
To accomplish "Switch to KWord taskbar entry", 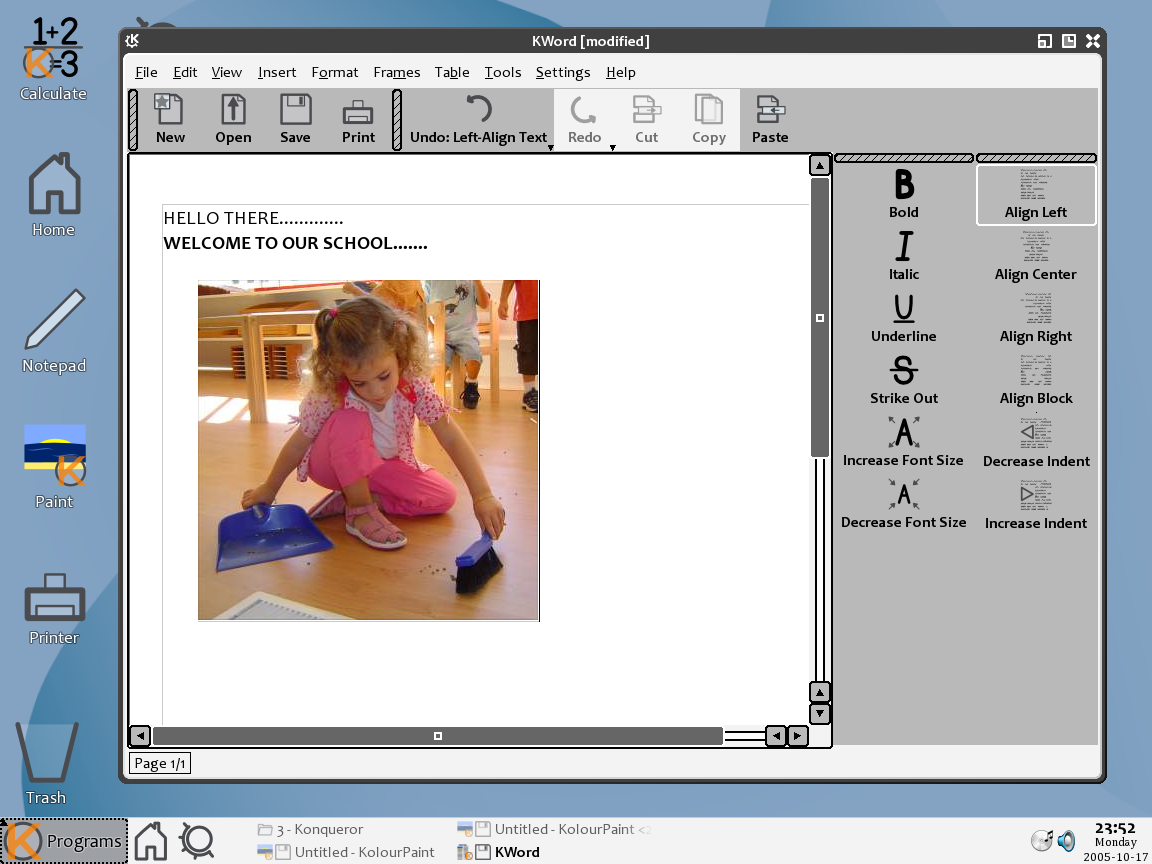I will point(498,852).
